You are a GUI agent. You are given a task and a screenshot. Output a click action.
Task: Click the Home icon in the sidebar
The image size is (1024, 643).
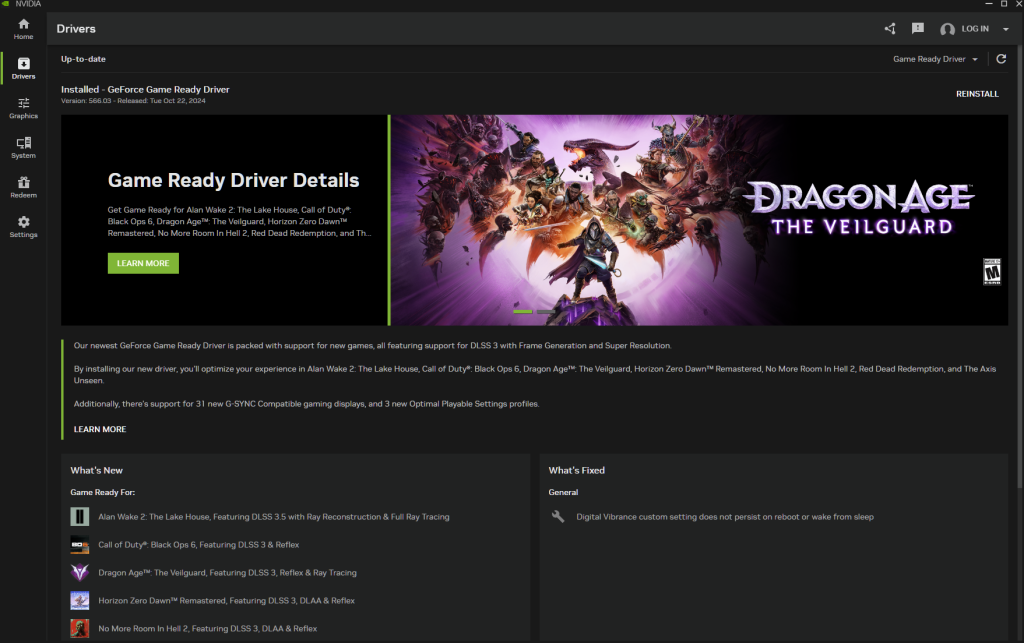tap(23, 28)
